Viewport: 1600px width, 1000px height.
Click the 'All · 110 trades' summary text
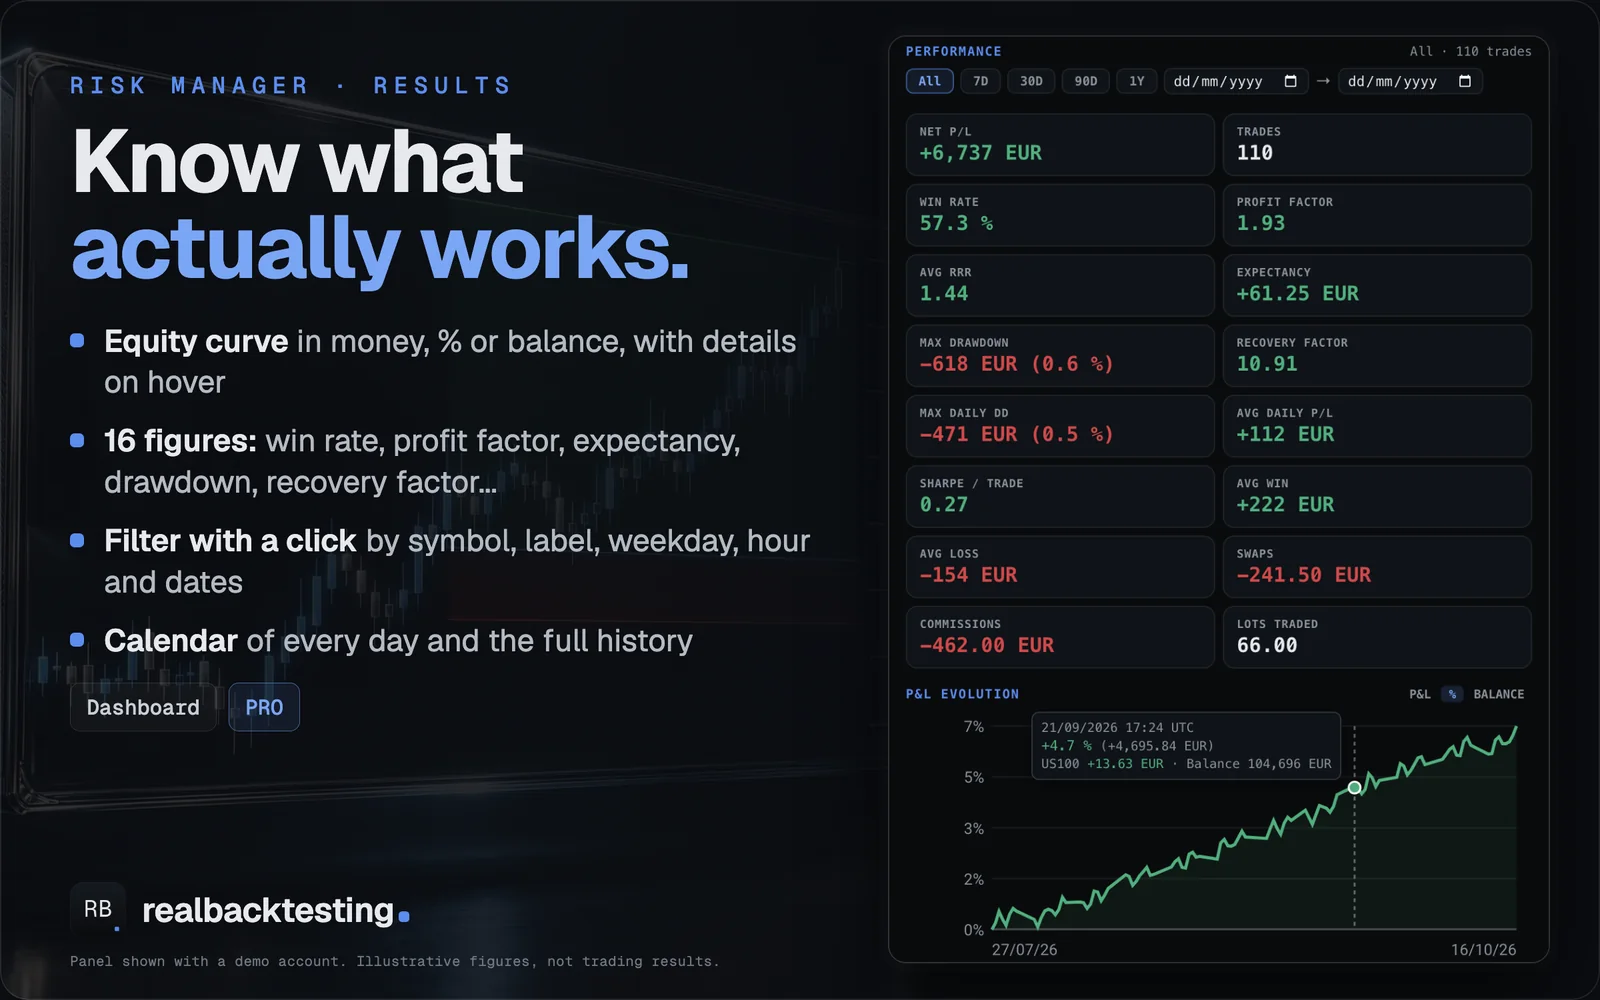coord(1470,51)
